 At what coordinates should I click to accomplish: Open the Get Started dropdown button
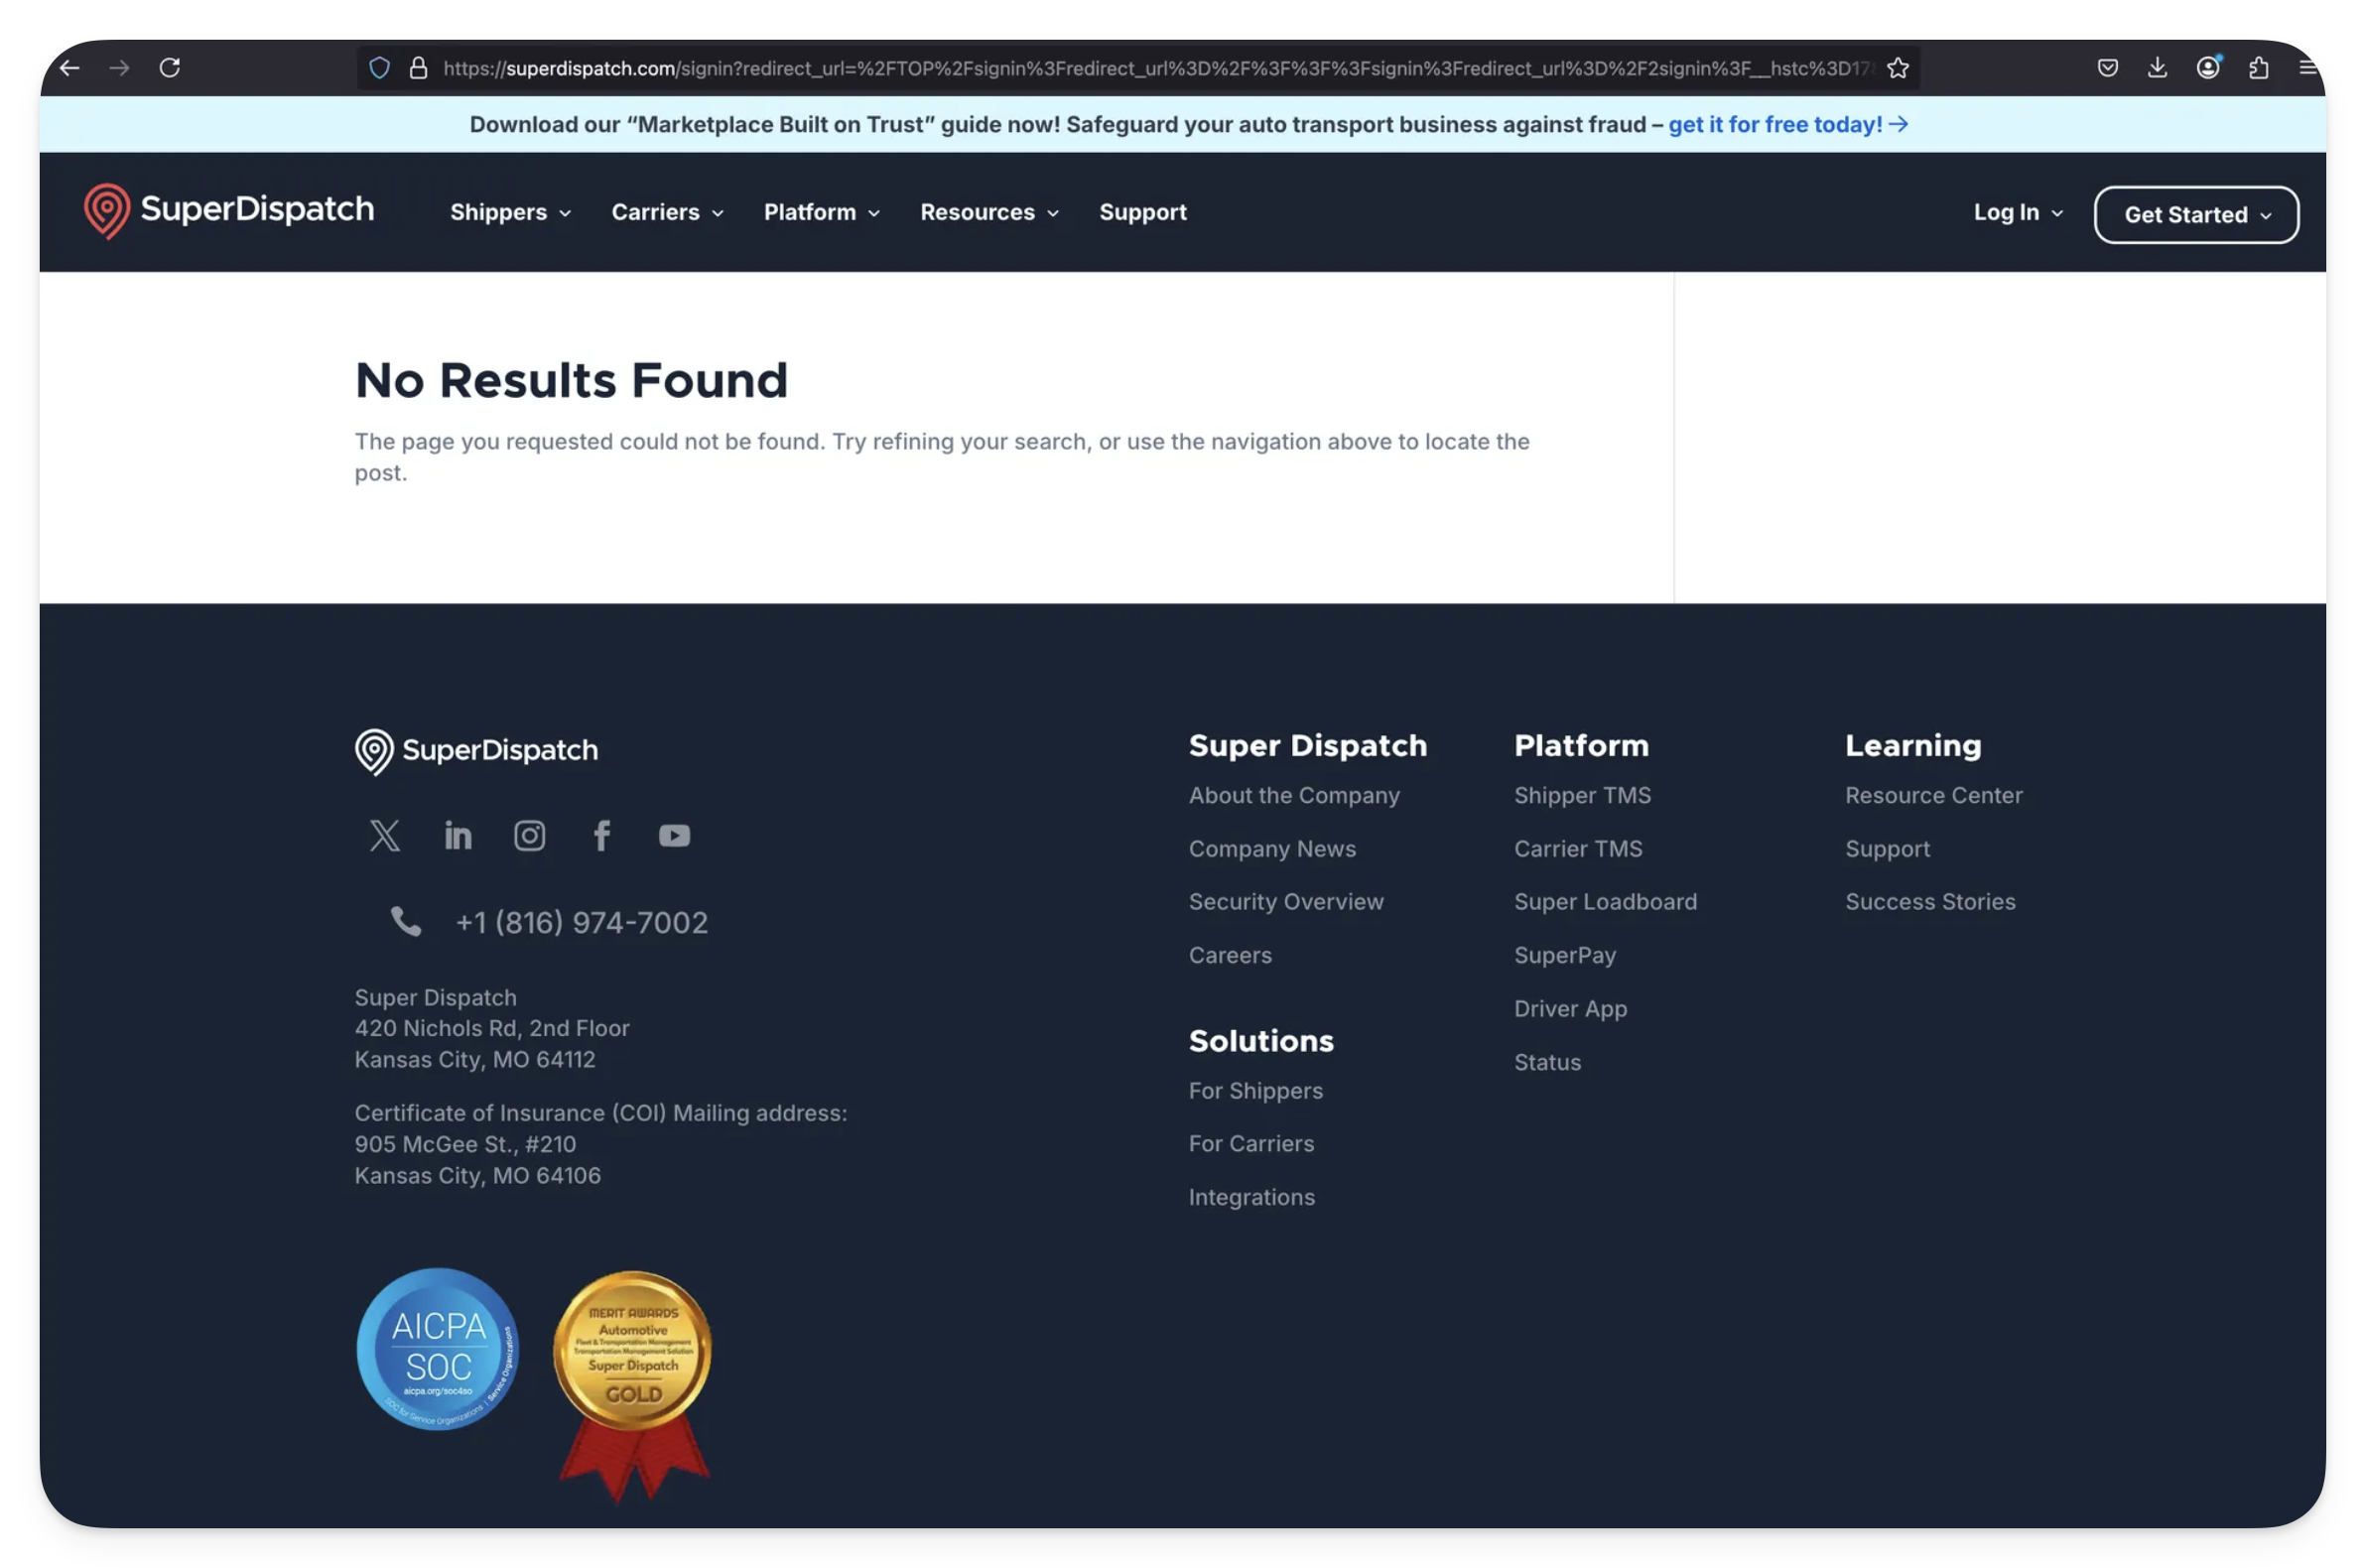2196,214
